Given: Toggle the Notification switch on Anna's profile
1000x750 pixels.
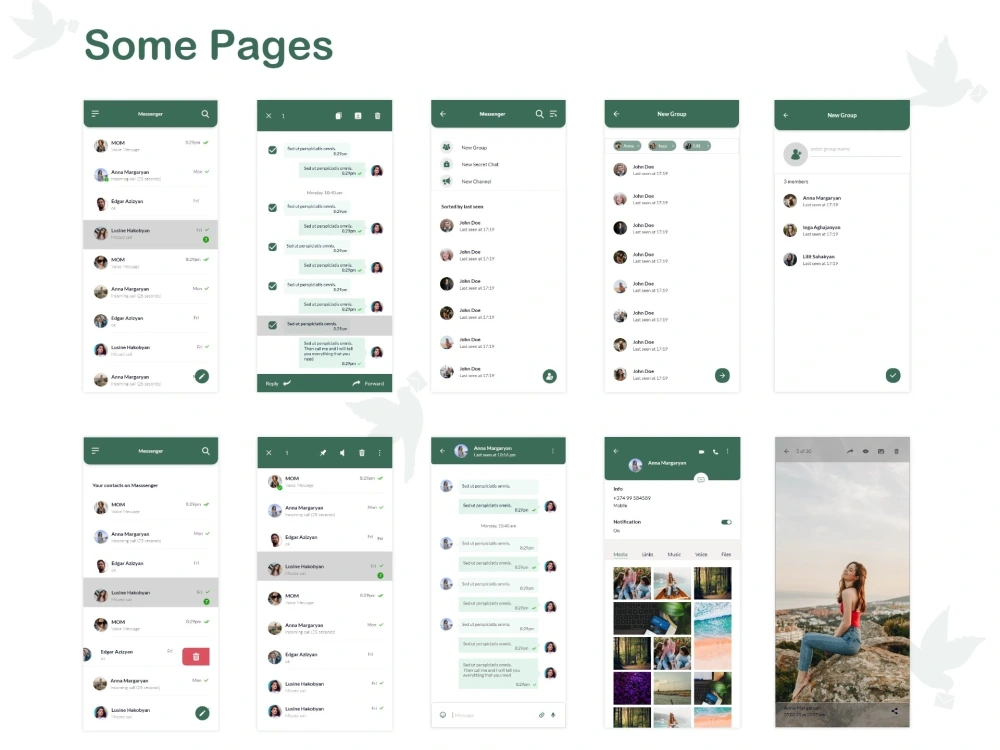Looking at the screenshot, I should (x=726, y=522).
